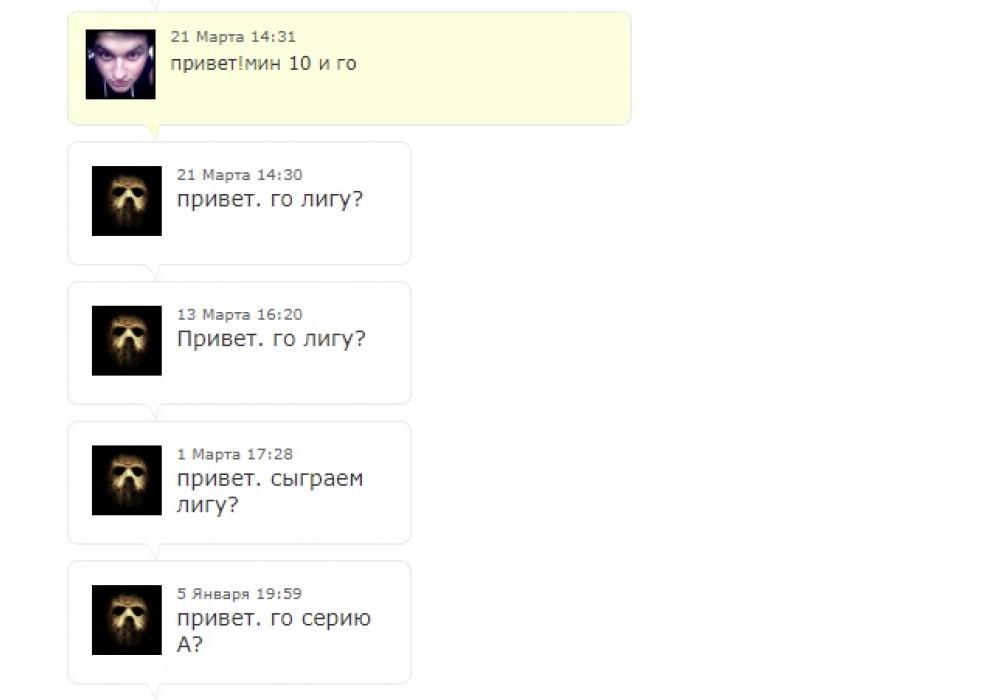Select the timestamp 21 Марта 14:31
The height and width of the screenshot is (700, 1000).
coord(233,37)
